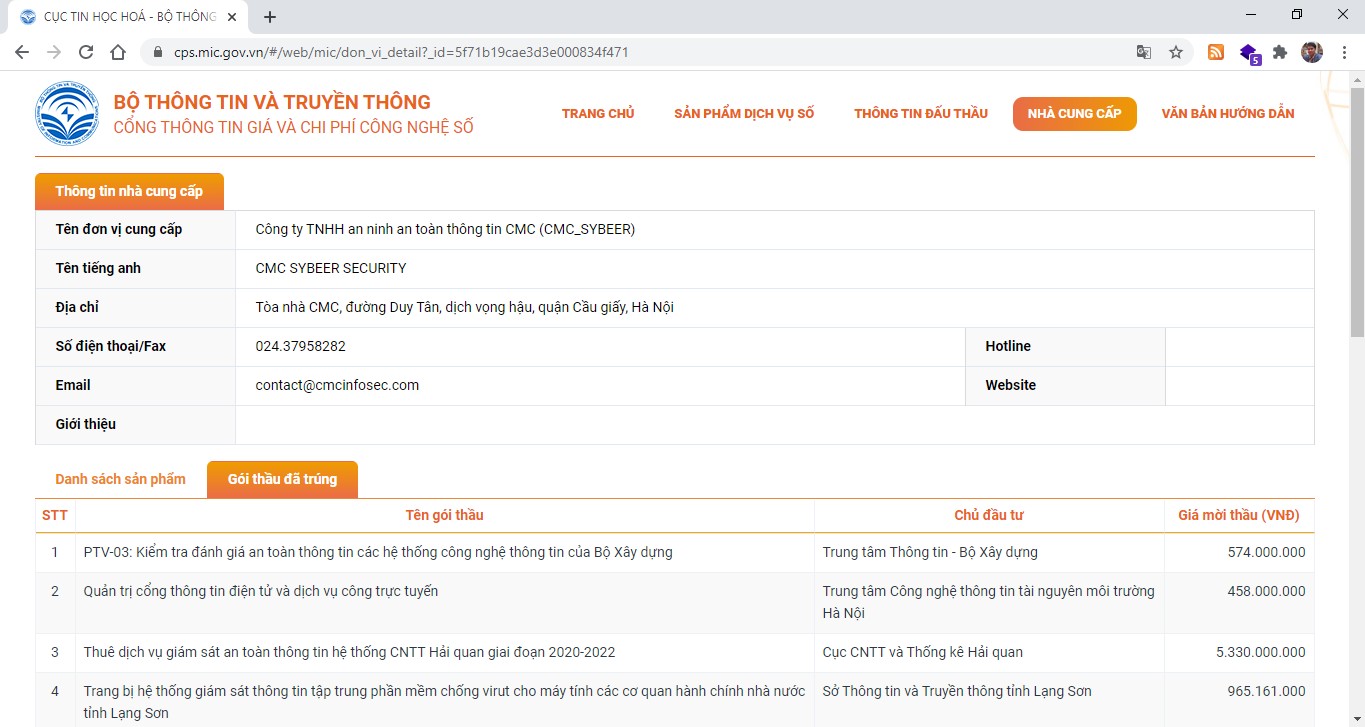Click CMC SYBEER SECURITY English name
Viewport: 1365px width, 727px height.
coord(331,268)
